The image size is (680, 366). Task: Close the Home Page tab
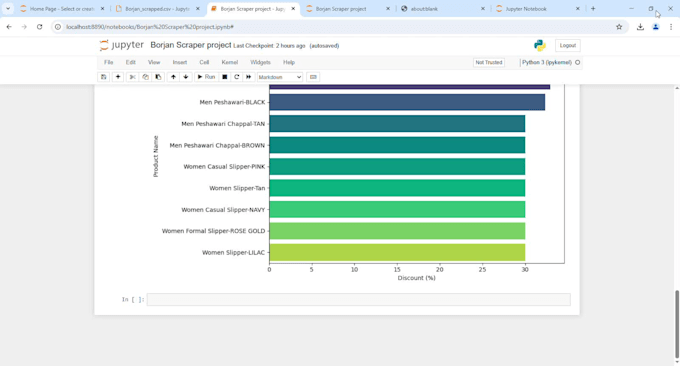102,9
